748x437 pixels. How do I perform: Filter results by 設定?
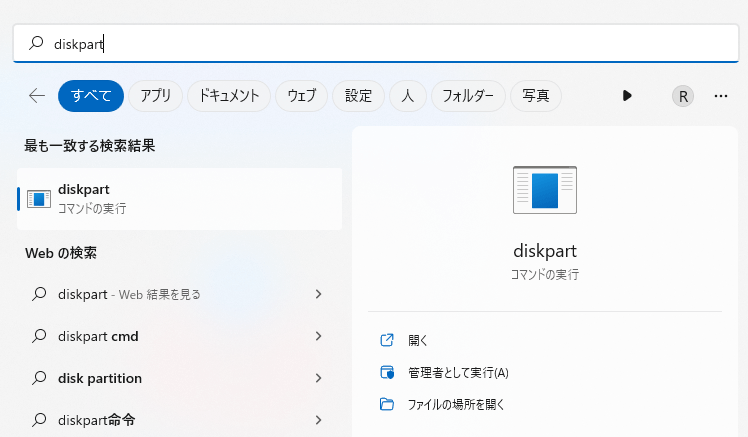coord(358,96)
